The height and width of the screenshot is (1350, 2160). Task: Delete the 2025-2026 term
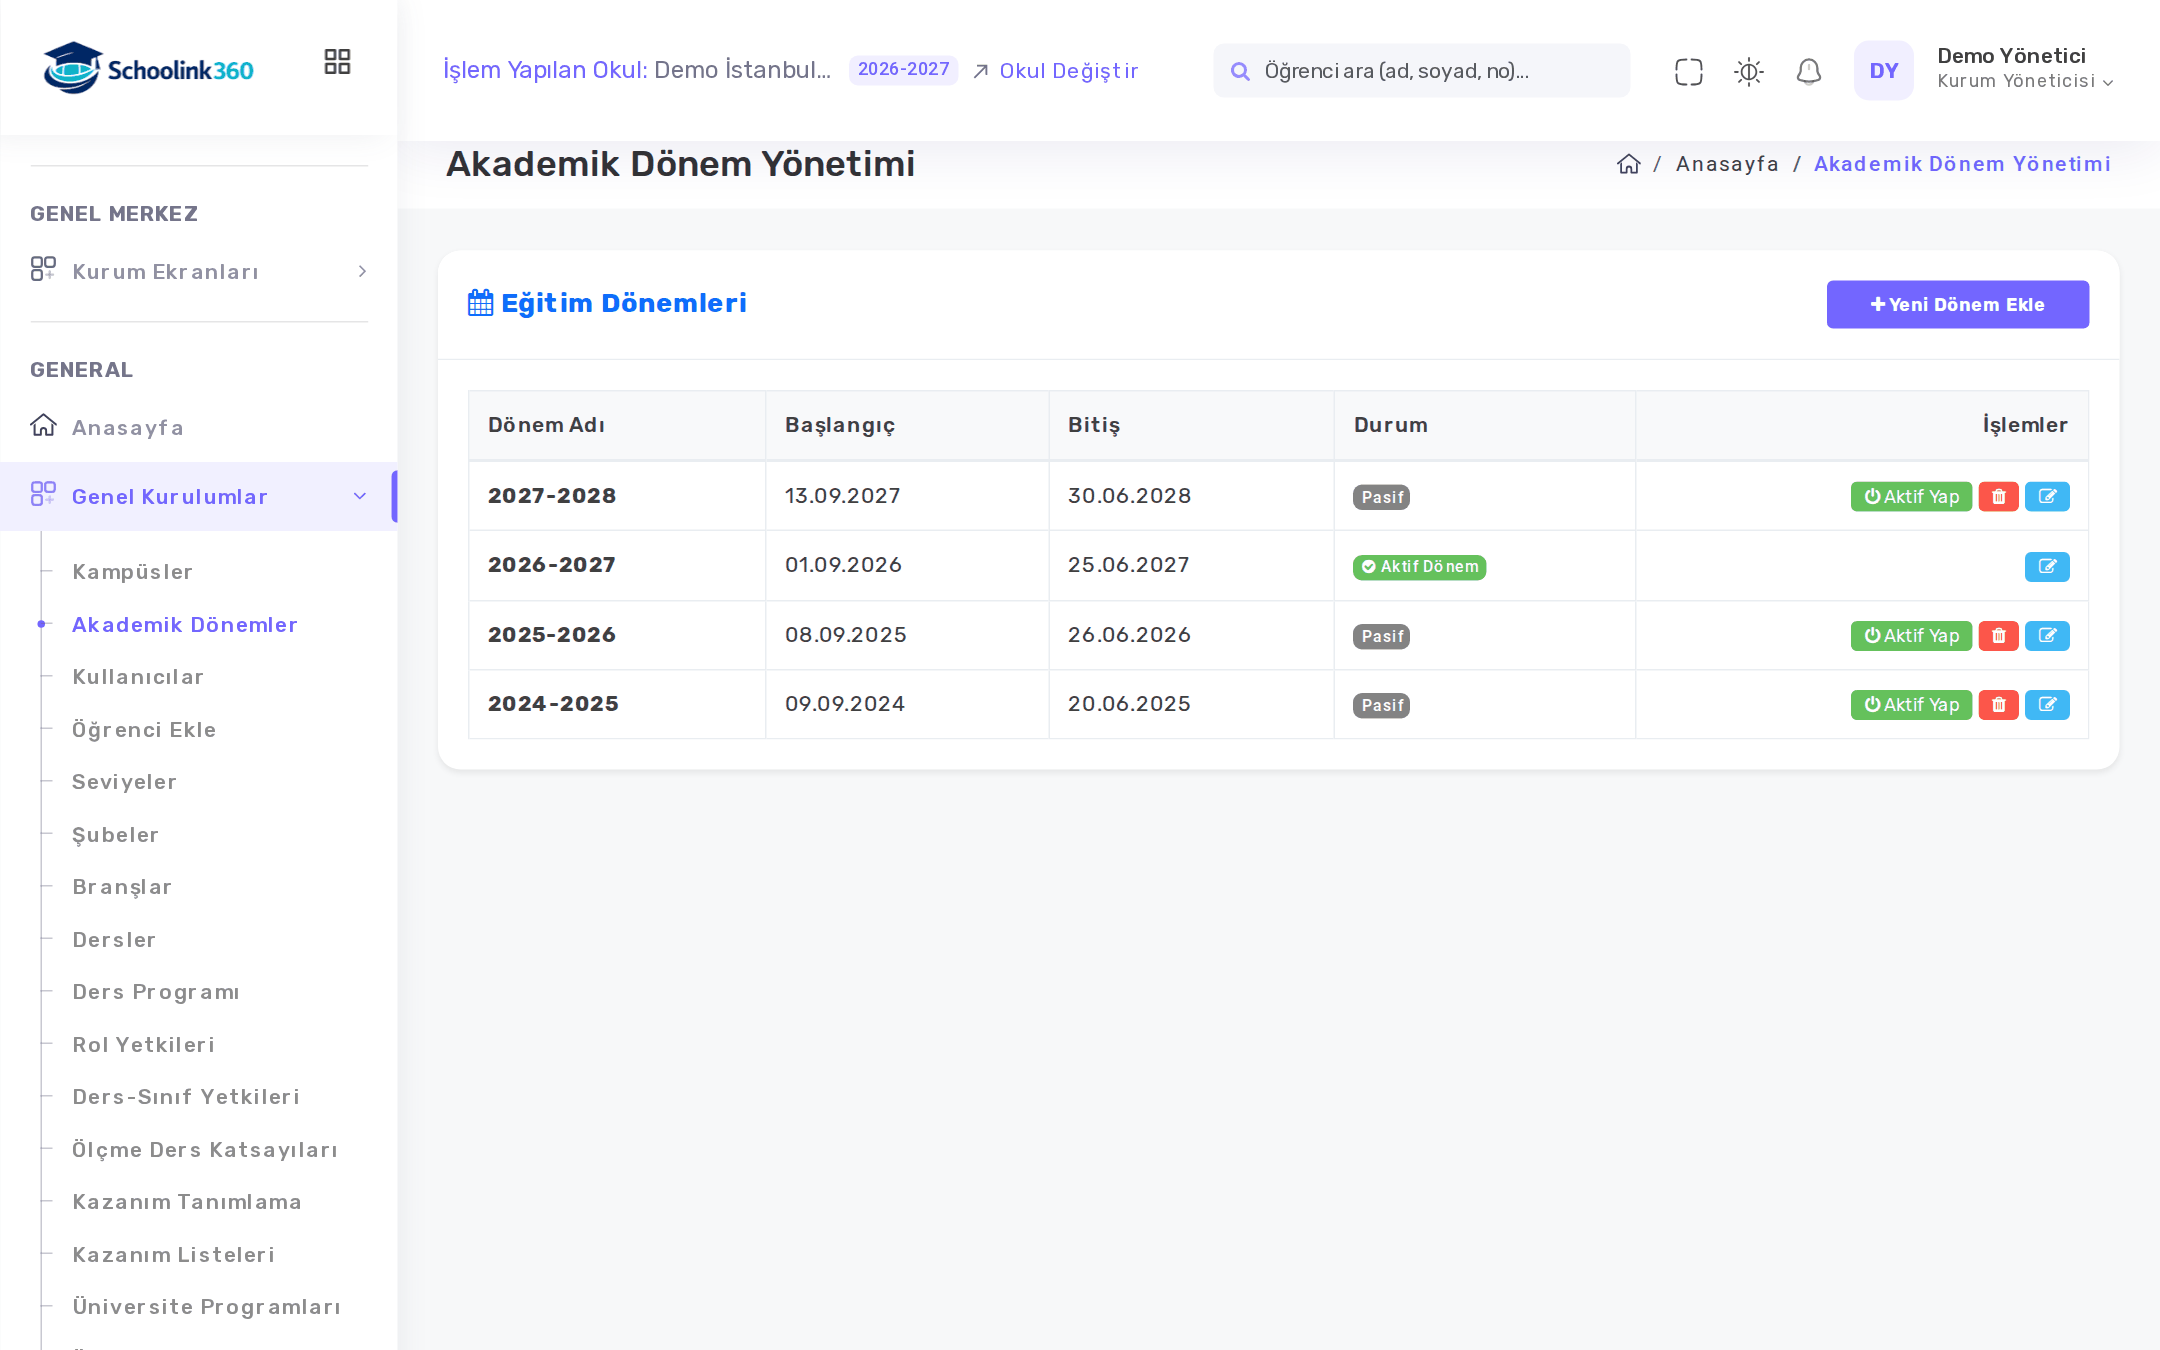(1998, 636)
